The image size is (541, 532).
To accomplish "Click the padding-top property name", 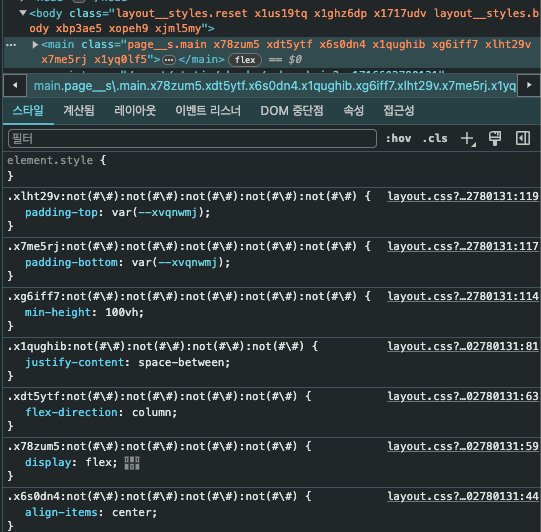I will click(61, 213).
